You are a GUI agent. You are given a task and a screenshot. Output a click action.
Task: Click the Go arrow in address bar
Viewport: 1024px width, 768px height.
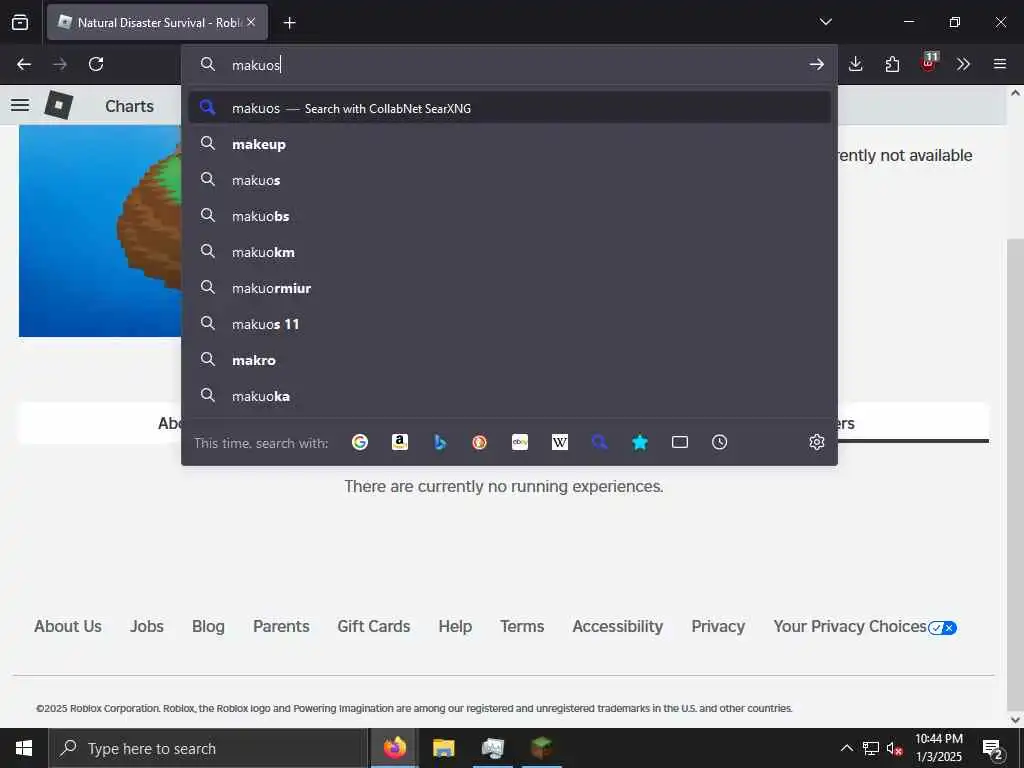[x=816, y=64]
